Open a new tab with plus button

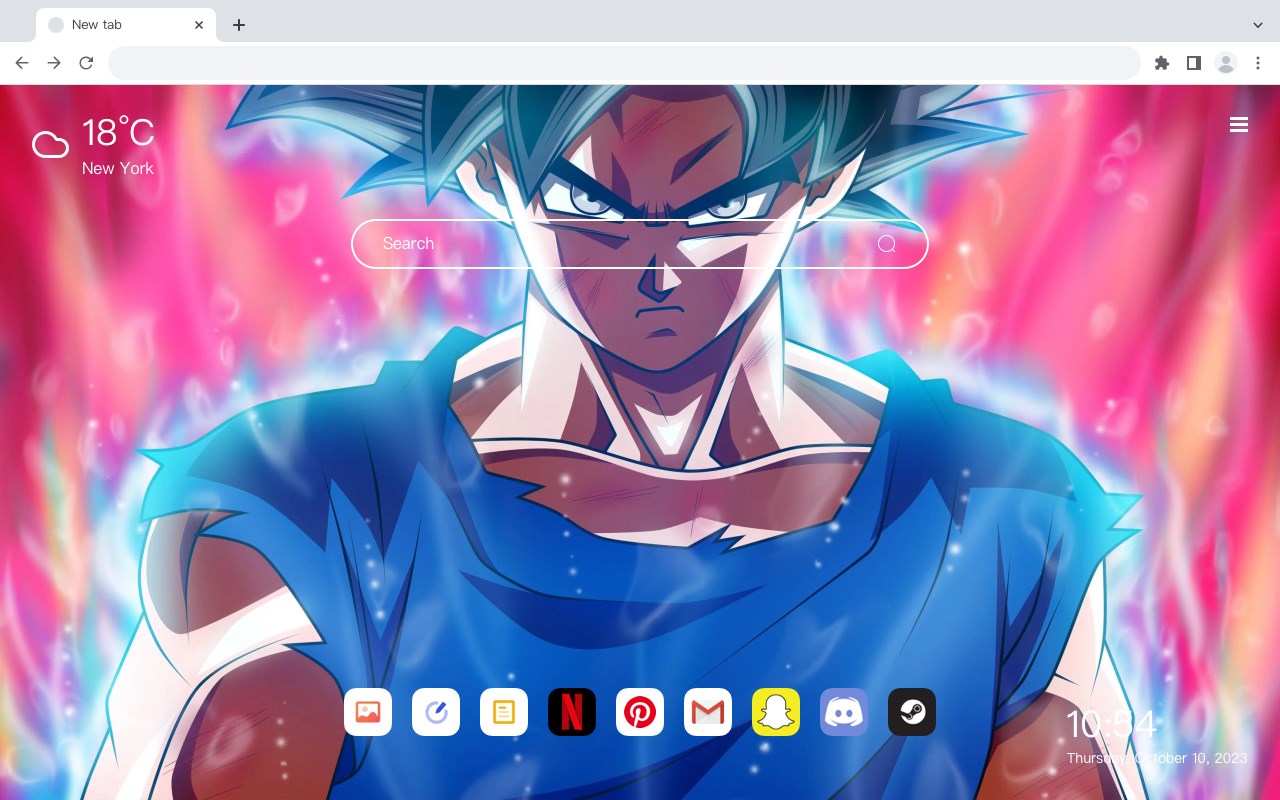click(x=238, y=25)
